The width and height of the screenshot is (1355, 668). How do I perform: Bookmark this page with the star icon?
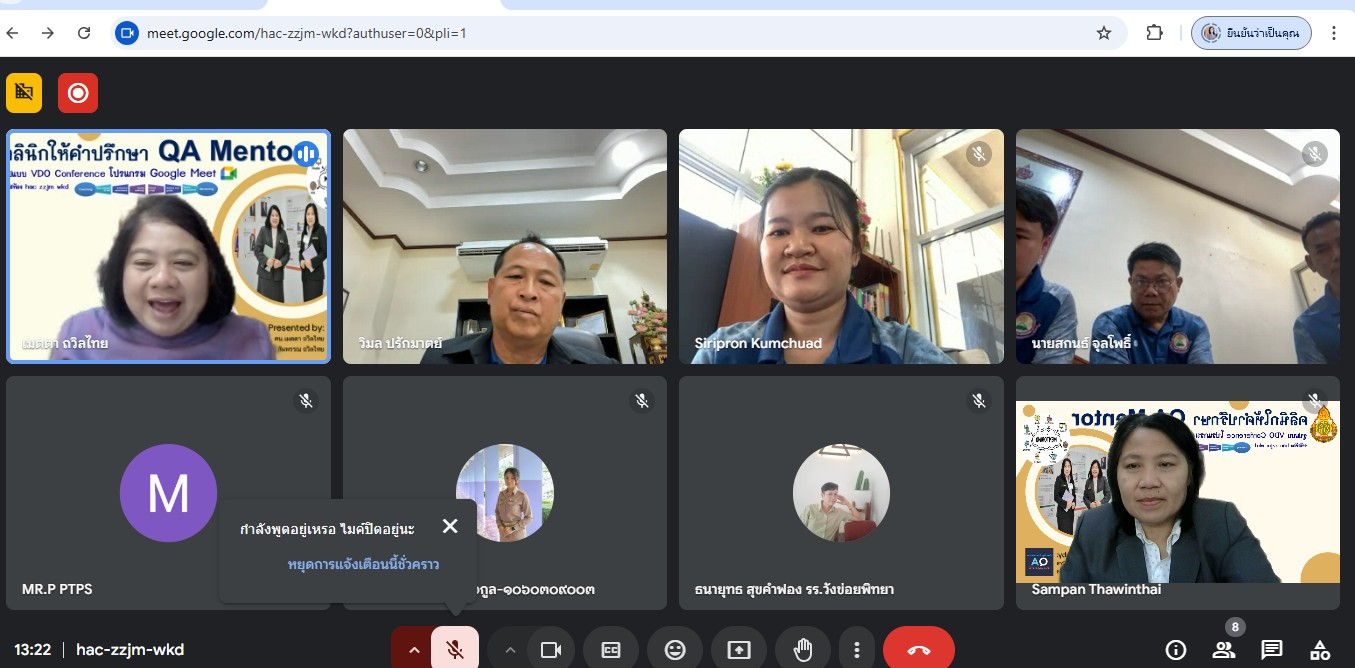pos(1104,33)
